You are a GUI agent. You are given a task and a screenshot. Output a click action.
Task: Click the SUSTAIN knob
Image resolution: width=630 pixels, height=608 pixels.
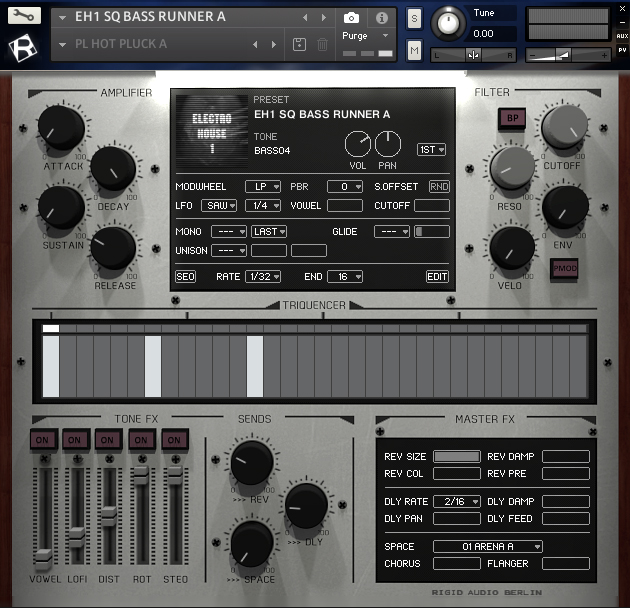[61, 207]
